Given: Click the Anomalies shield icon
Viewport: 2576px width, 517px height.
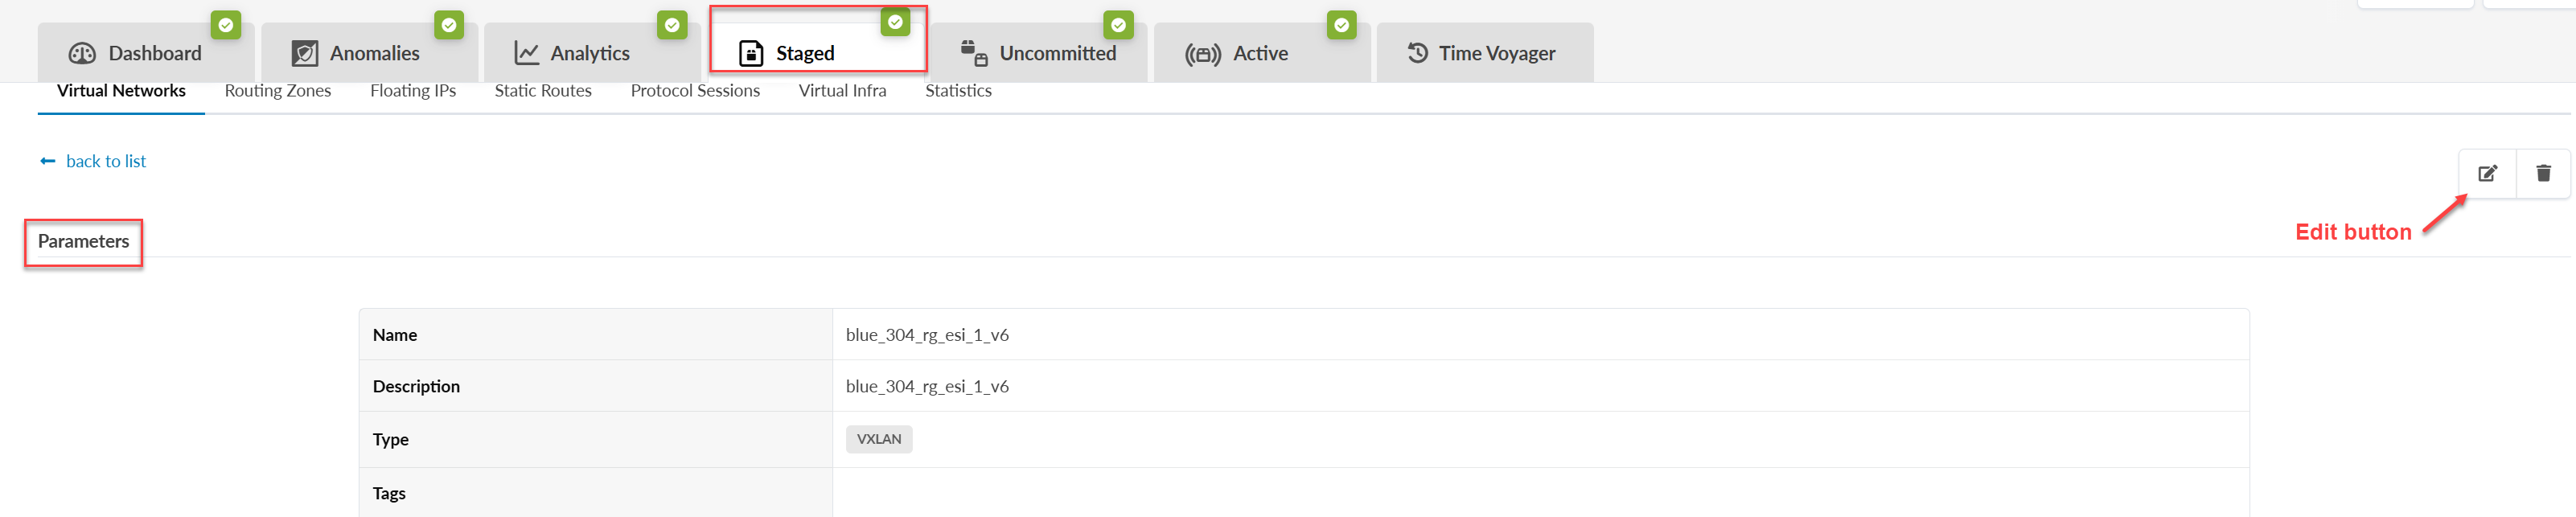Looking at the screenshot, I should (x=305, y=54).
